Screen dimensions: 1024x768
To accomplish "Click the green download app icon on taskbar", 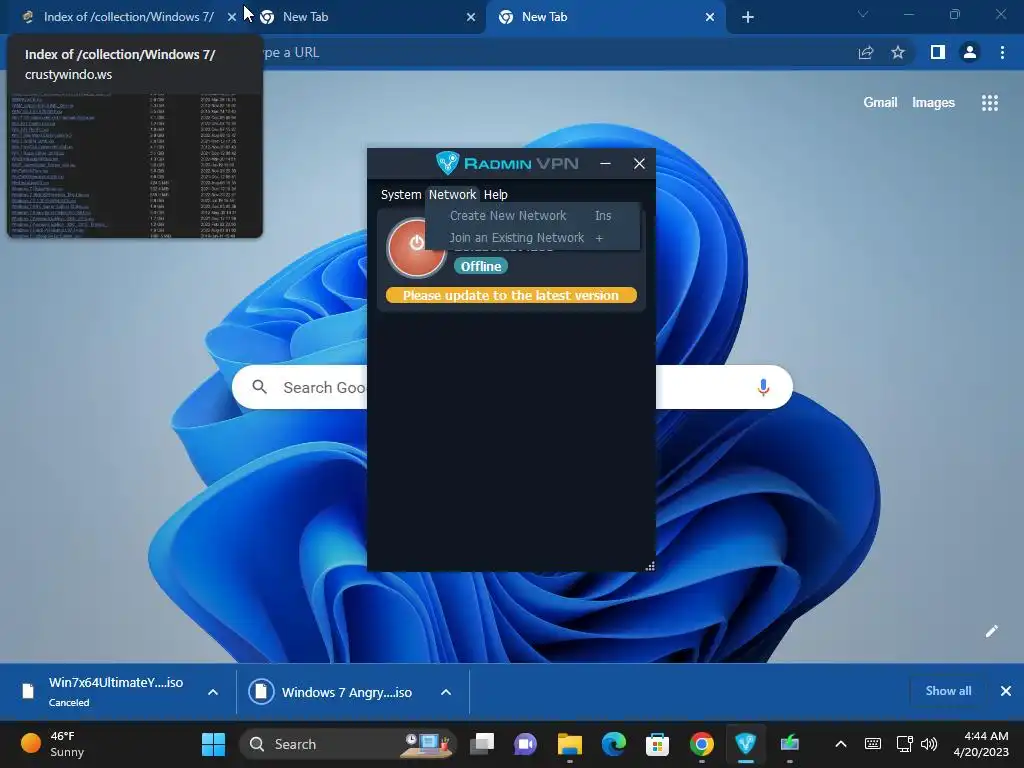I will 790,744.
